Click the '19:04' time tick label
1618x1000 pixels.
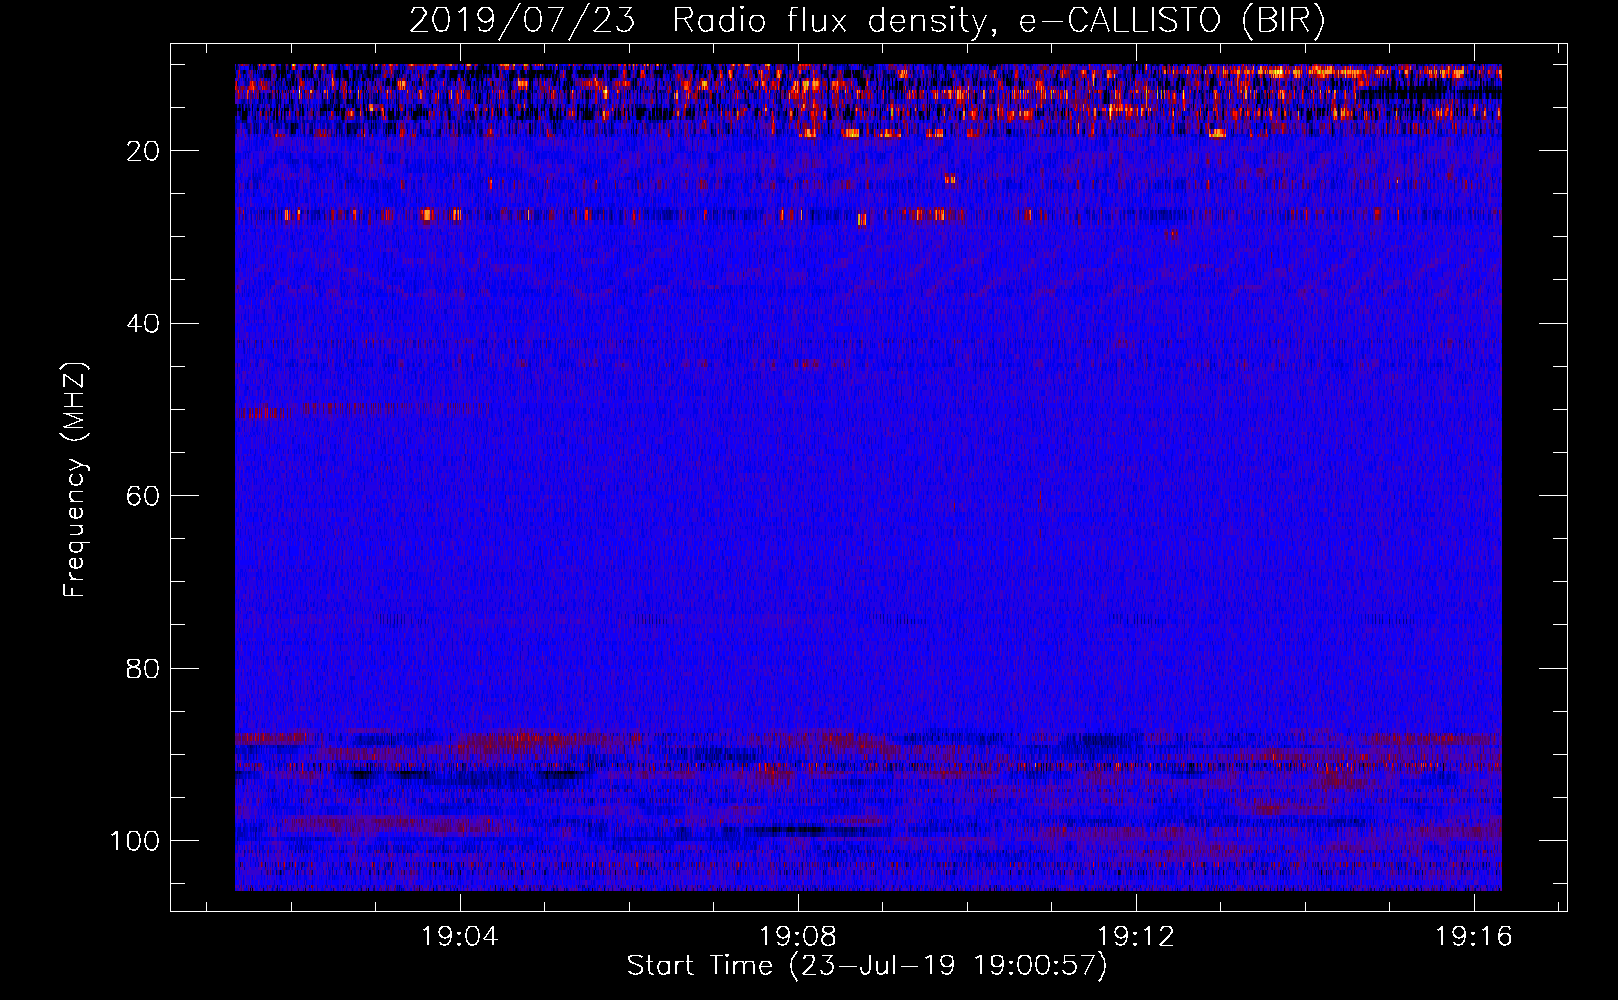coord(460,937)
